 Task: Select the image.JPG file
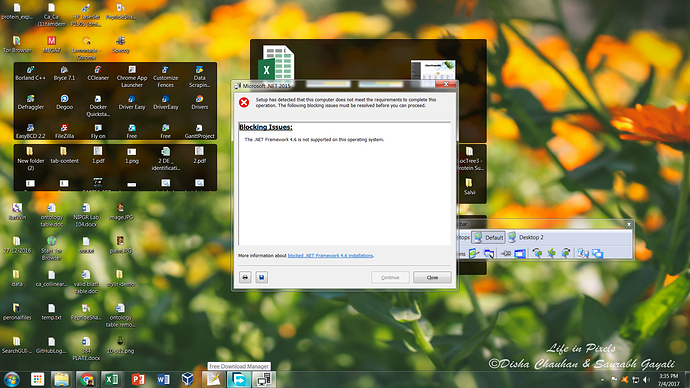[121, 212]
